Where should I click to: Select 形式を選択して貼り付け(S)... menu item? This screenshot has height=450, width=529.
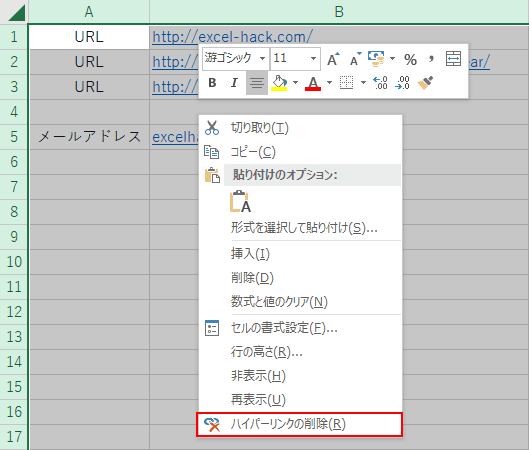coord(300,228)
